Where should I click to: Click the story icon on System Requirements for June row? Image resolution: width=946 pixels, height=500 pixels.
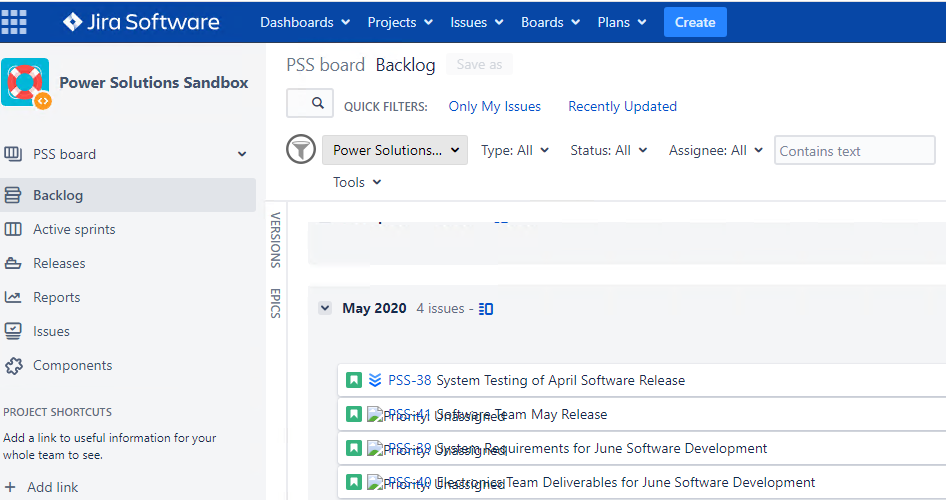click(x=354, y=448)
